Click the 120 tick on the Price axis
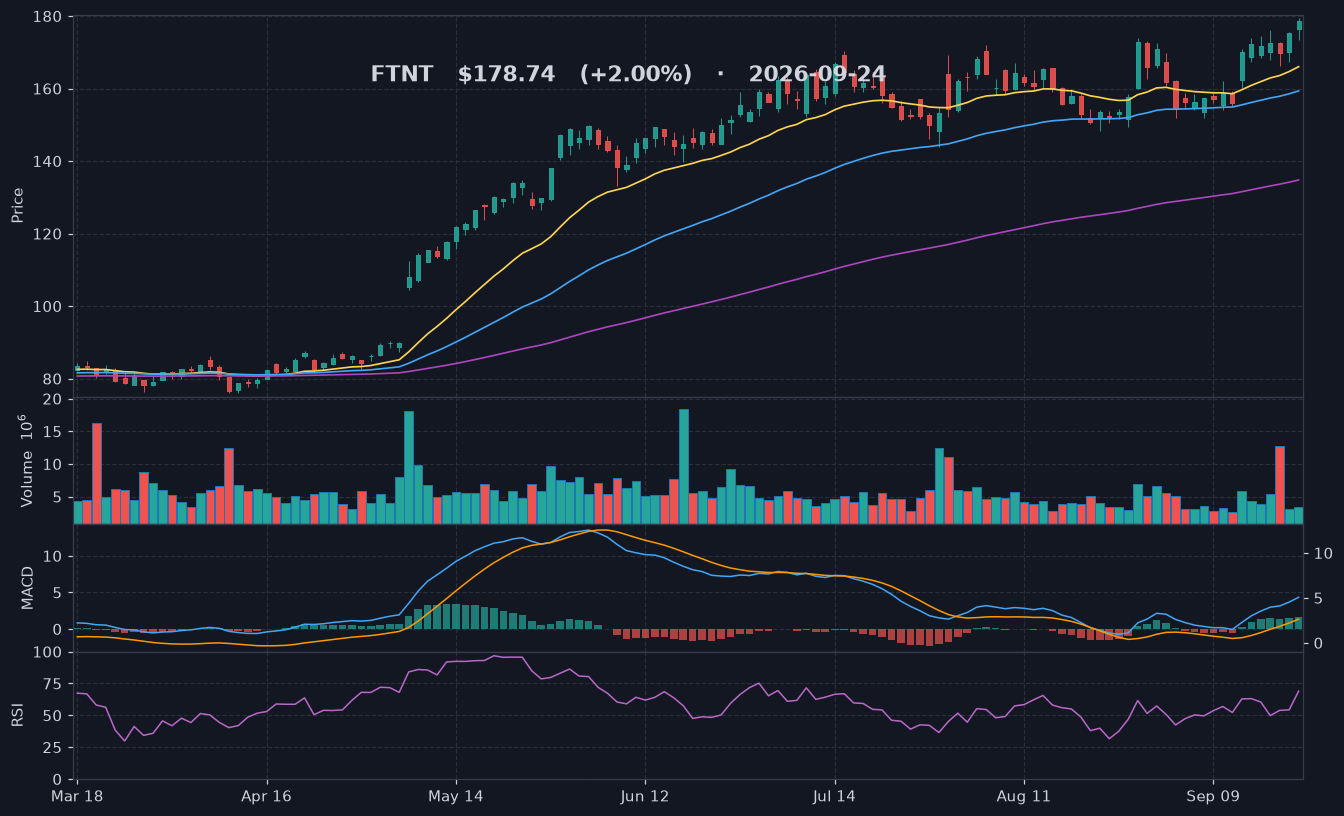This screenshot has height=816, width=1344. (x=49, y=235)
